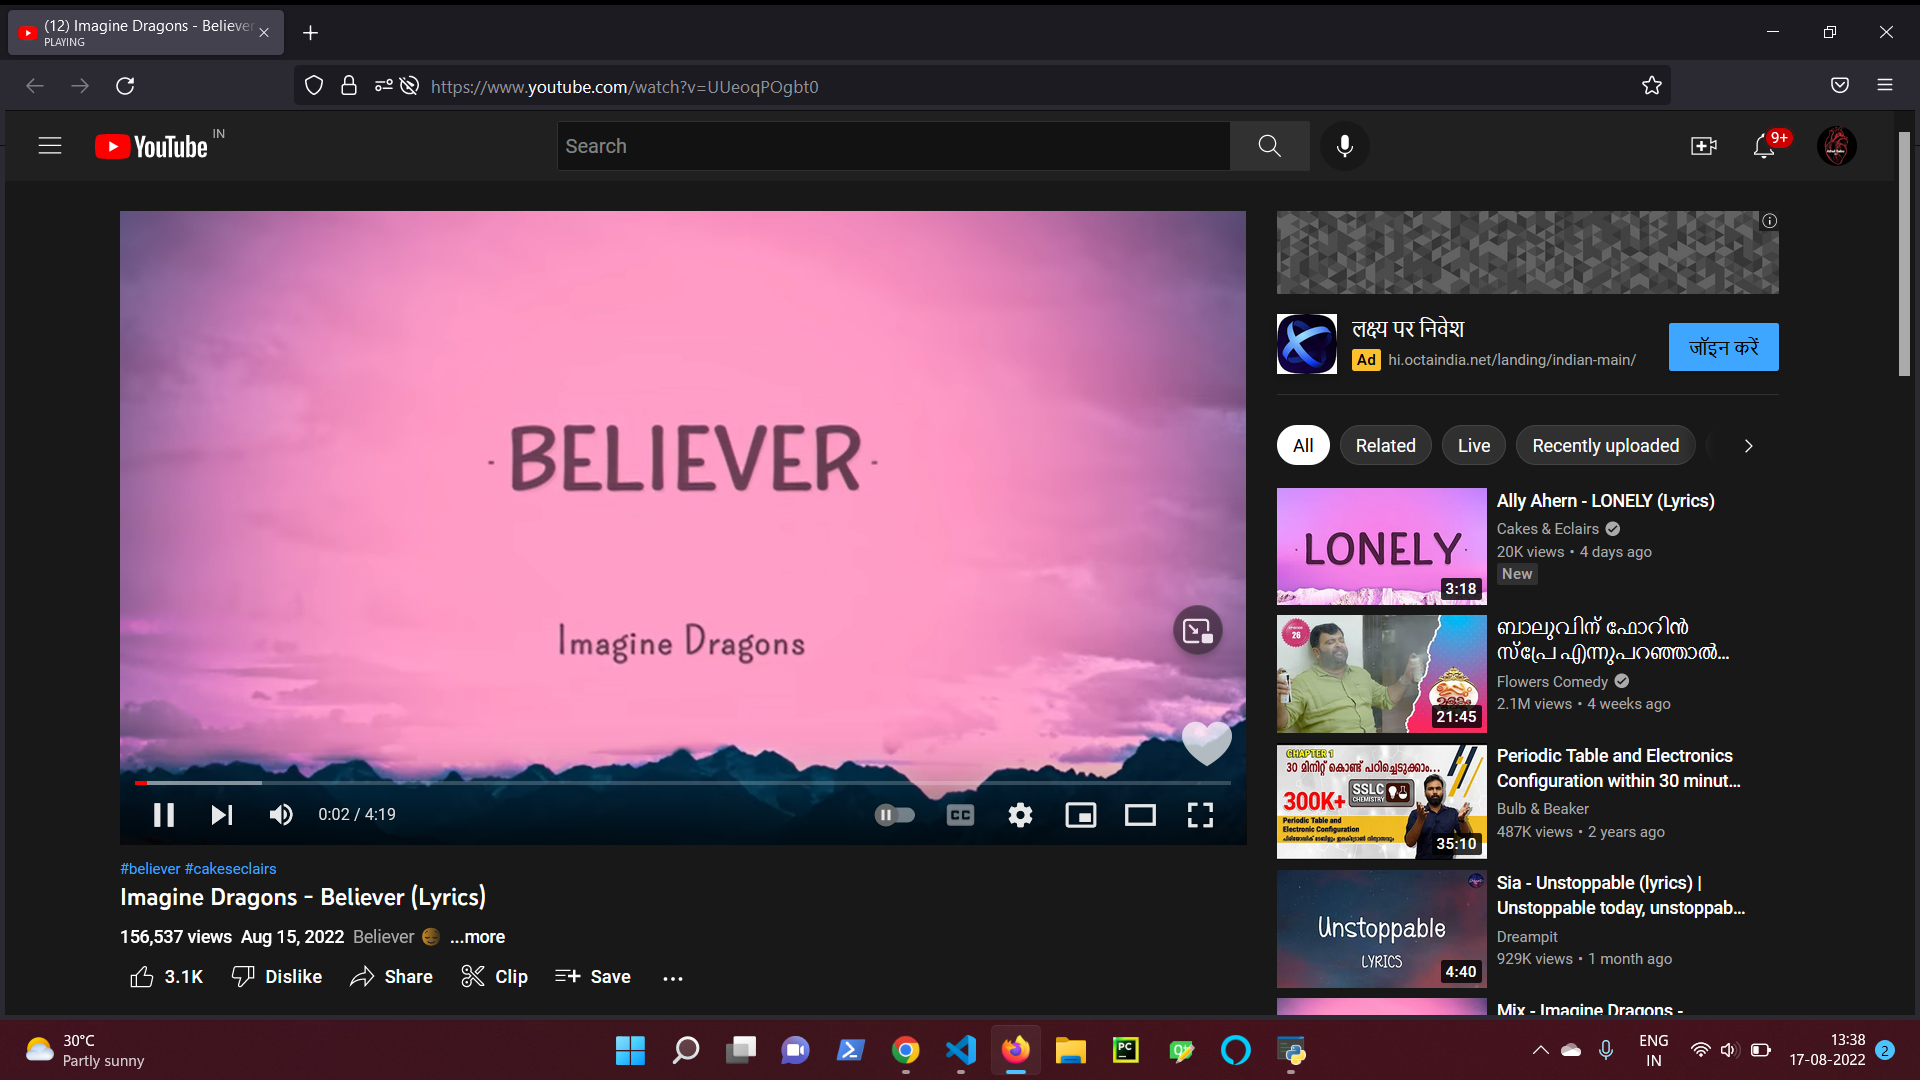Open the Windows Start menu
The width and height of the screenshot is (1920, 1080).
(x=630, y=1050)
